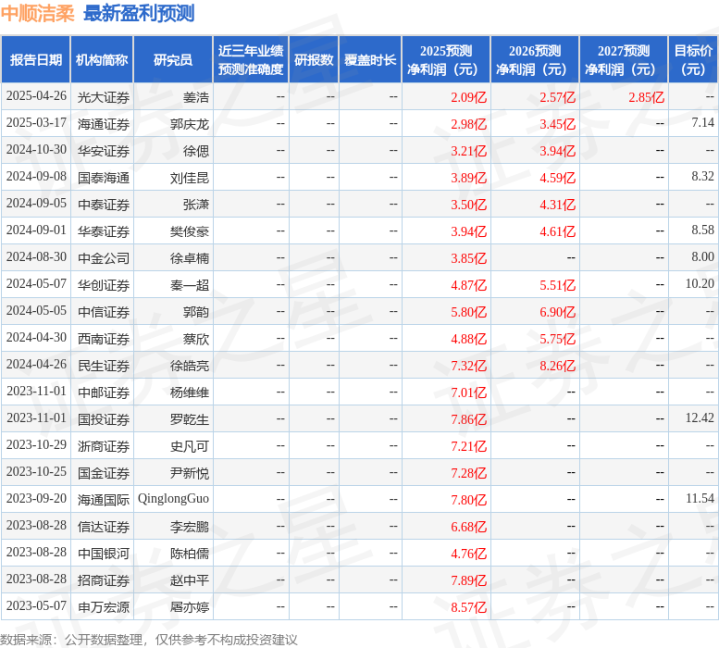Viewport: 719px width, 648px height.
Task: Select the 国泰海通 institution cell
Action: 103,177
